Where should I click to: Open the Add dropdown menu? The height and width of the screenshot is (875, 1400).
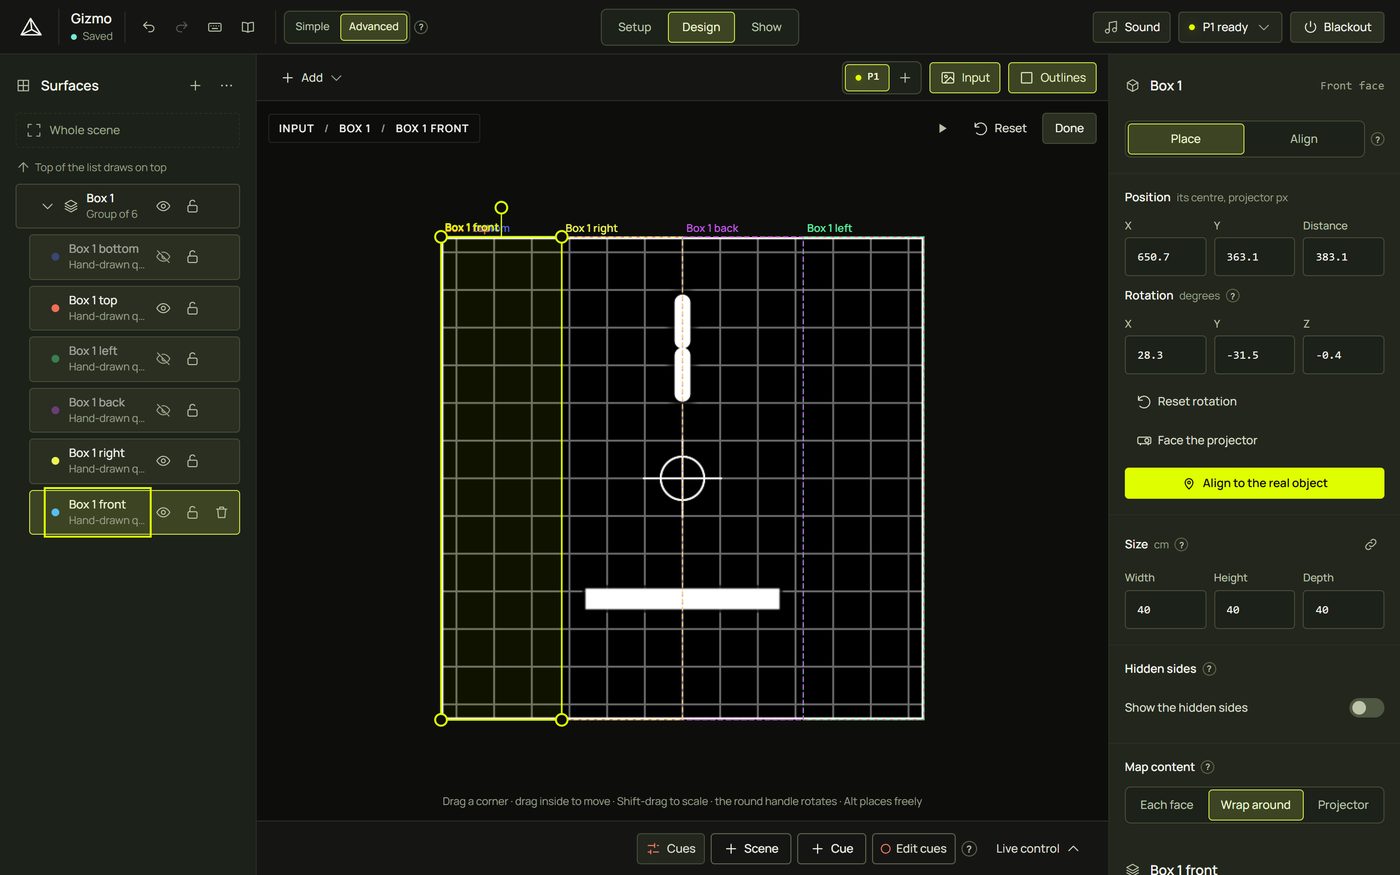tap(311, 77)
